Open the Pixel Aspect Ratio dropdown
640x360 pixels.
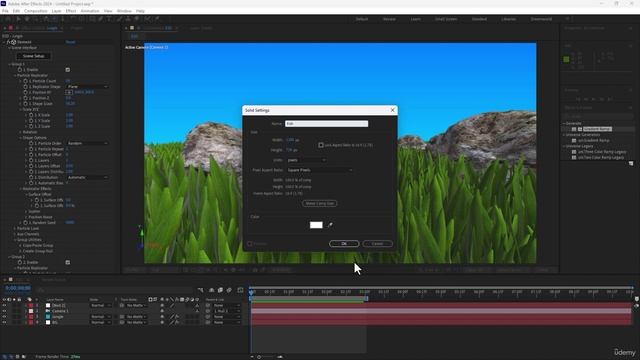(x=320, y=170)
